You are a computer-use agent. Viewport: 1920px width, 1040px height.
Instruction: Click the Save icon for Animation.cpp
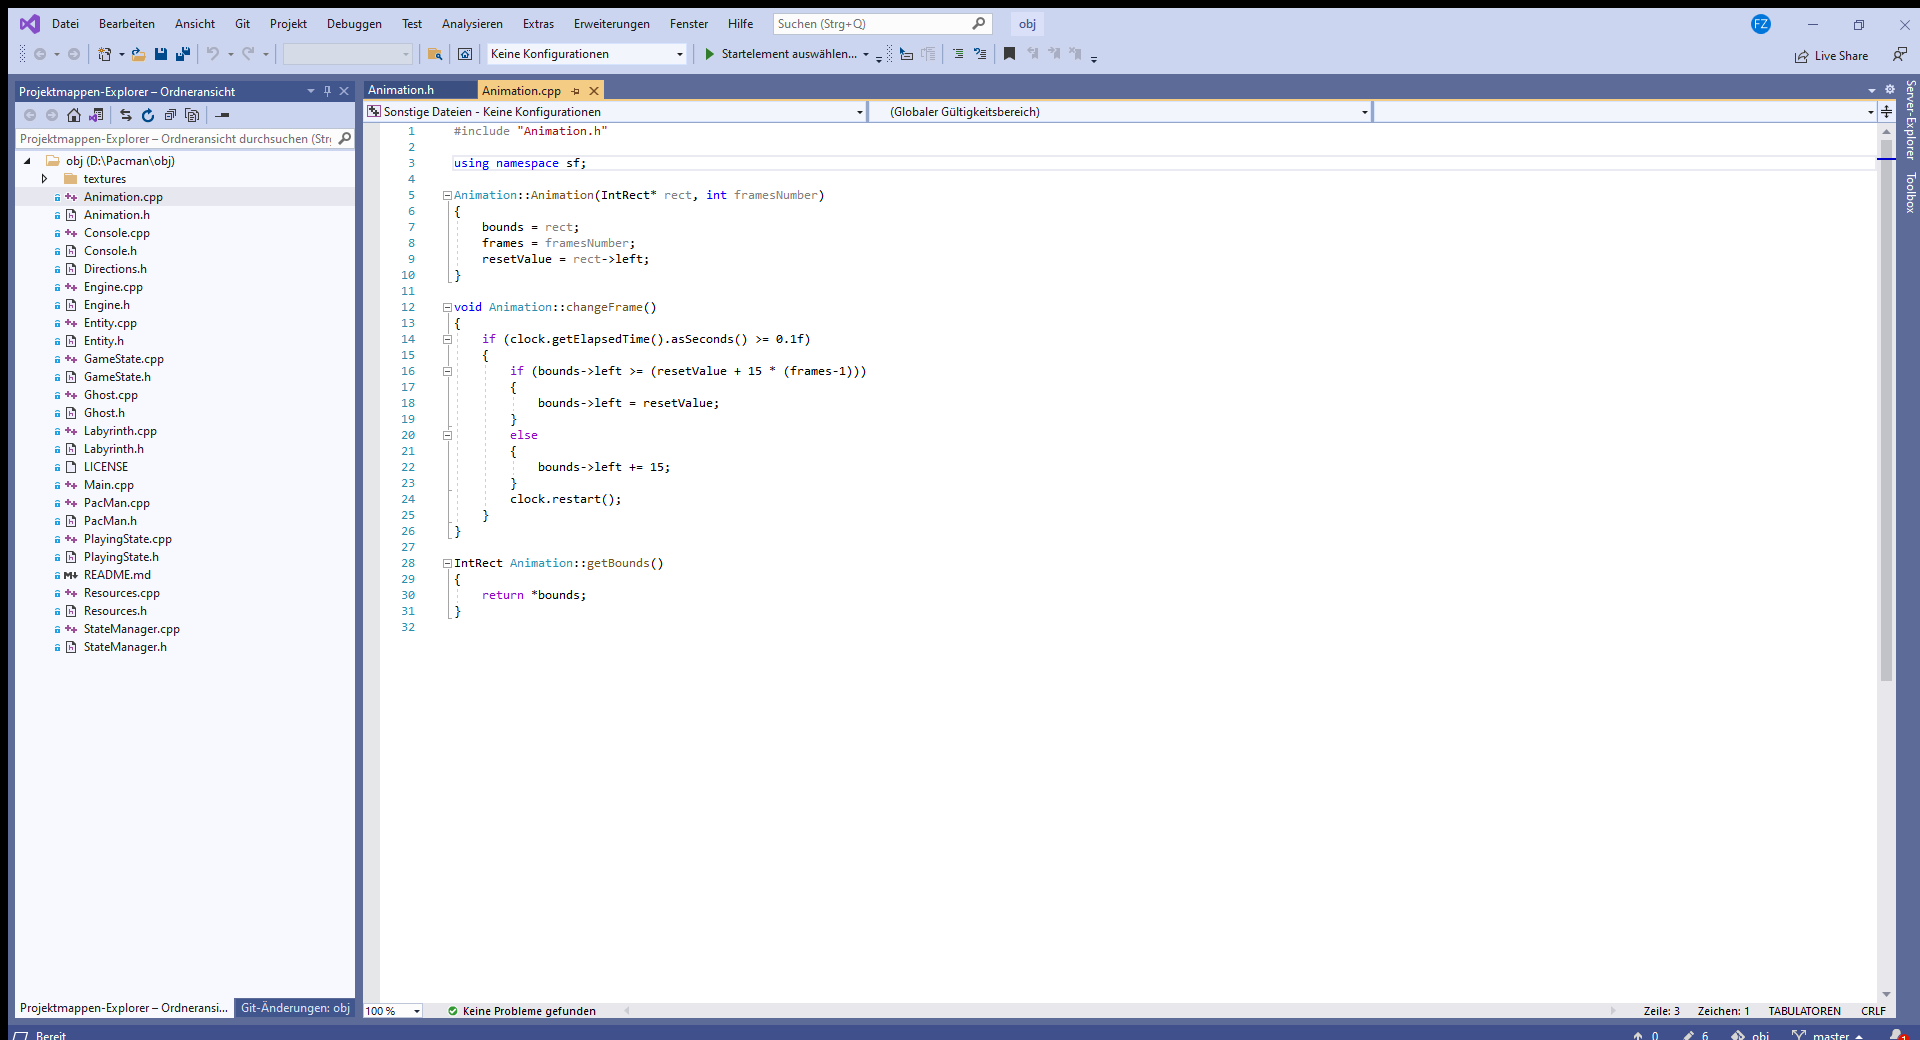click(x=161, y=54)
